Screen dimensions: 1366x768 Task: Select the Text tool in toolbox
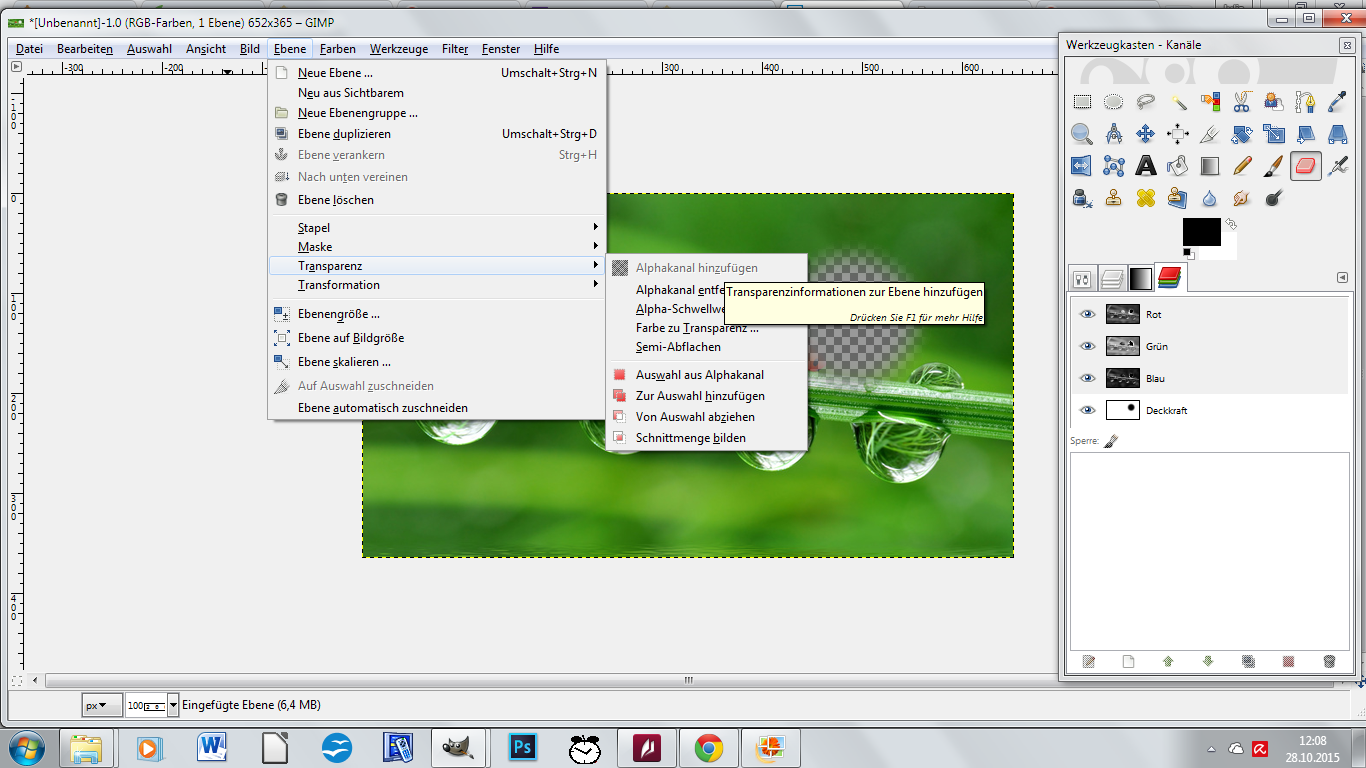[1146, 166]
